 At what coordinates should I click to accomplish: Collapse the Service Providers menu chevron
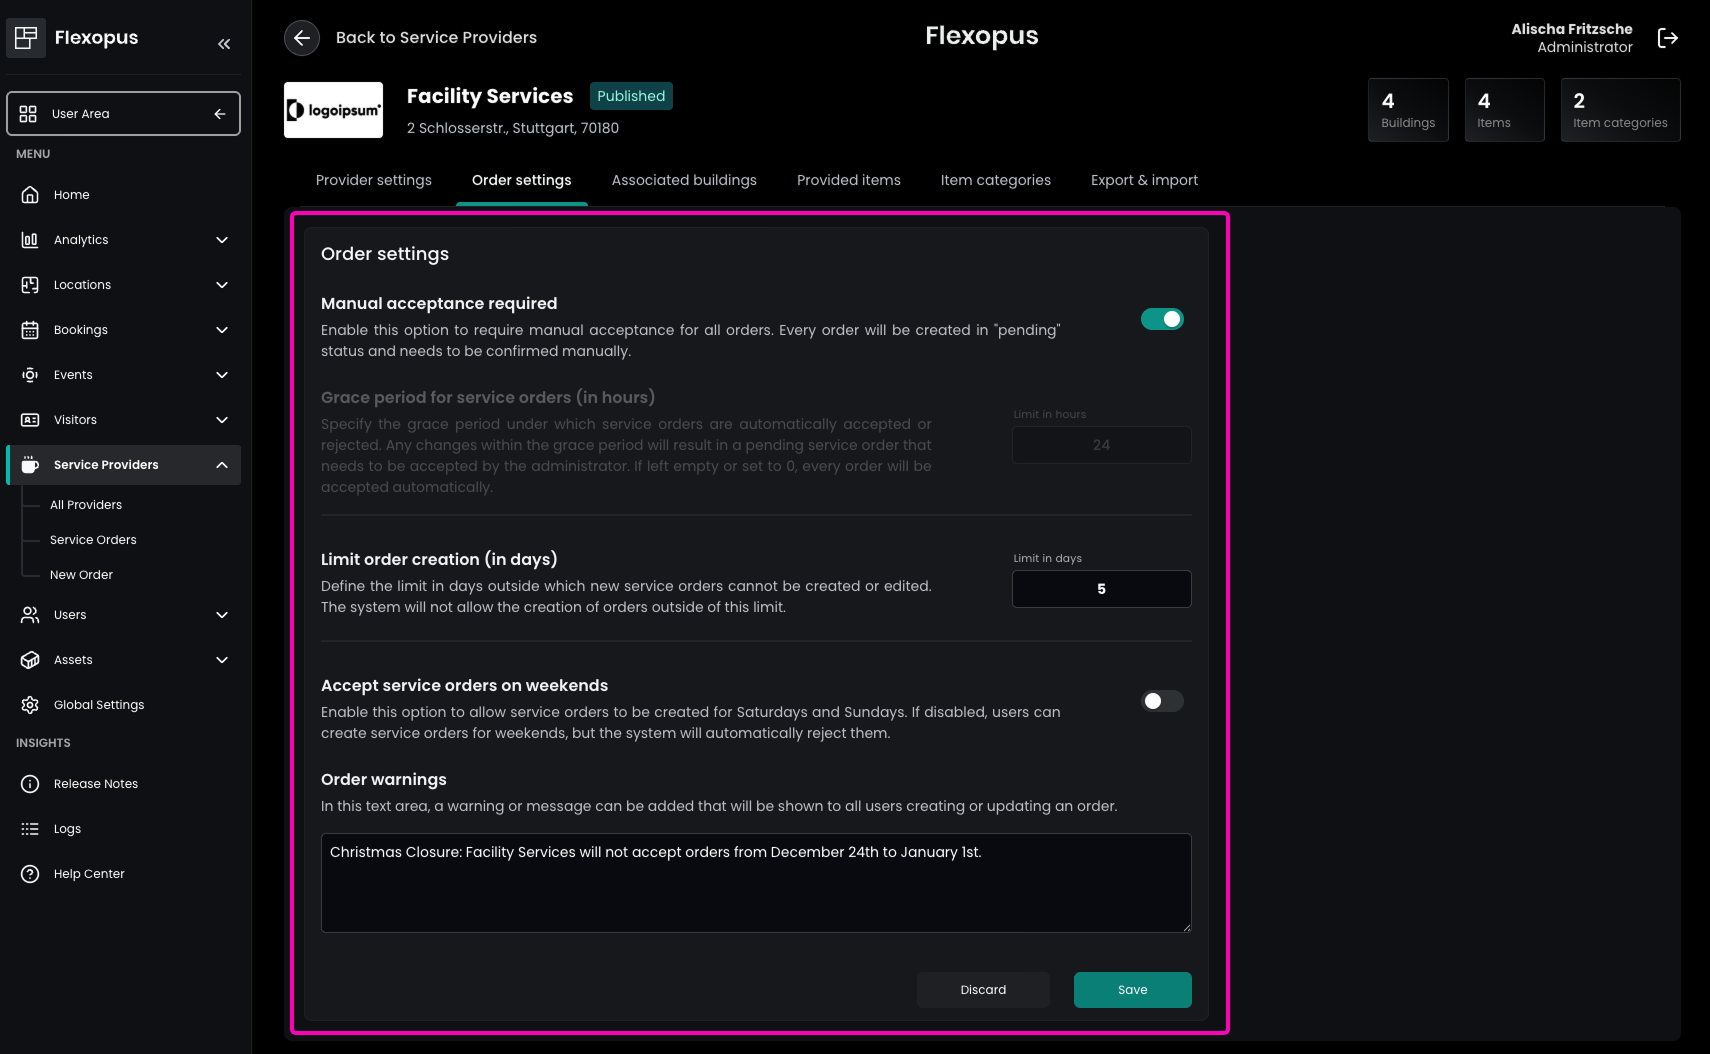pyautogui.click(x=222, y=465)
